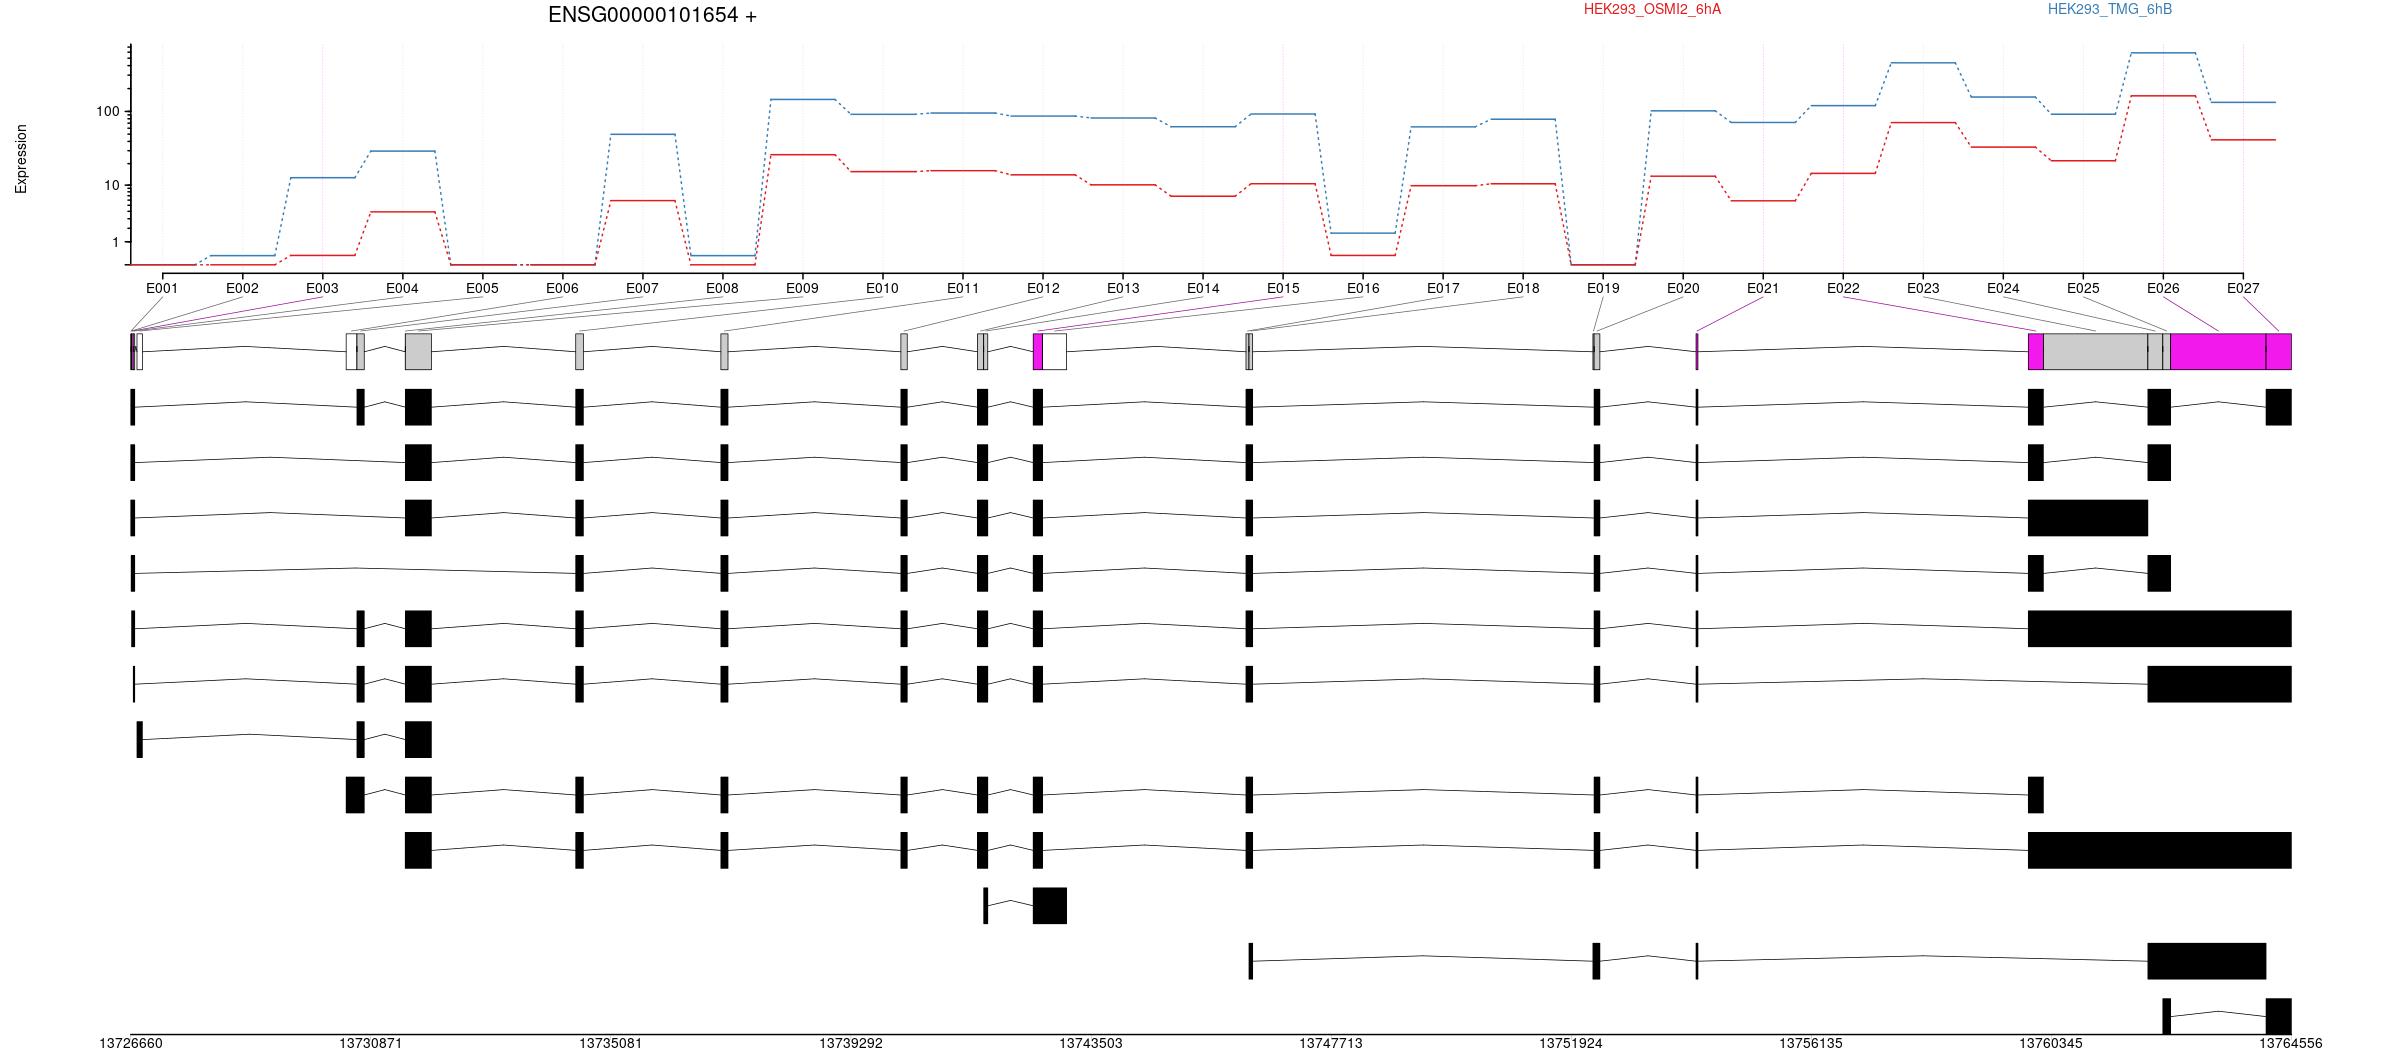Click genomic coordinate 13739292
The height and width of the screenshot is (1060, 2400).
click(851, 1043)
